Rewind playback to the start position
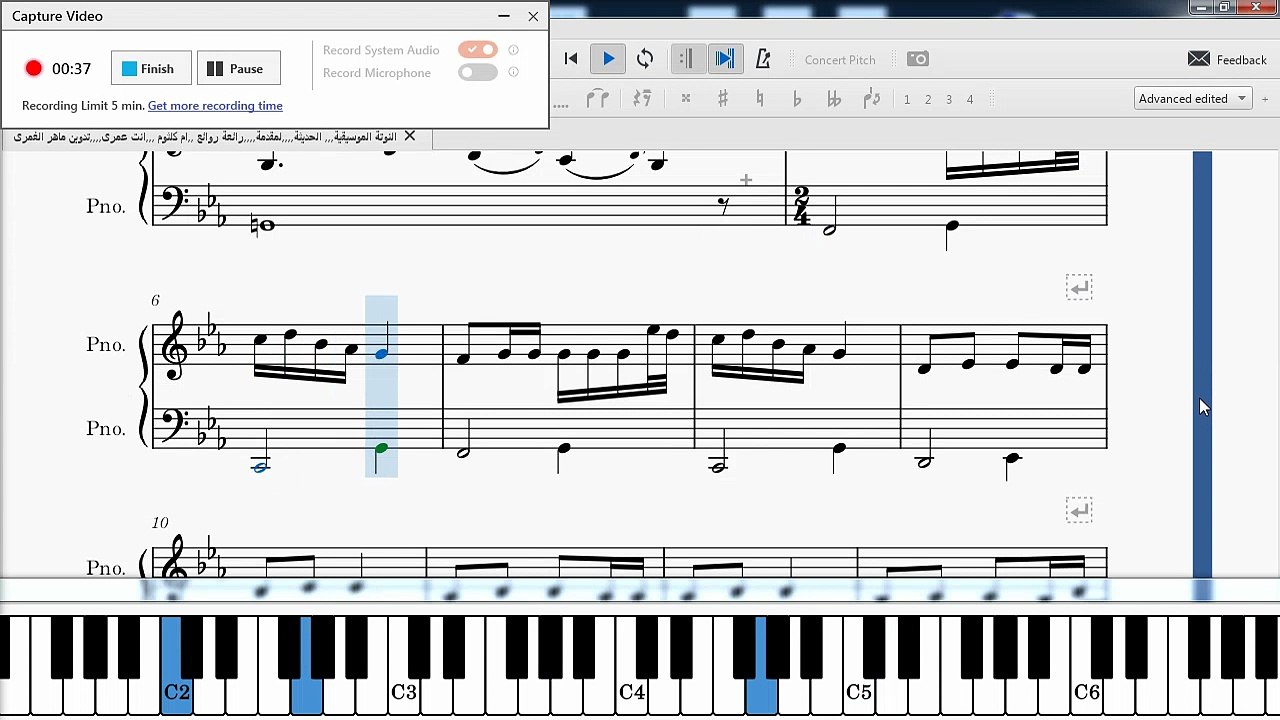Screen dimensions: 1280x720 (571, 59)
